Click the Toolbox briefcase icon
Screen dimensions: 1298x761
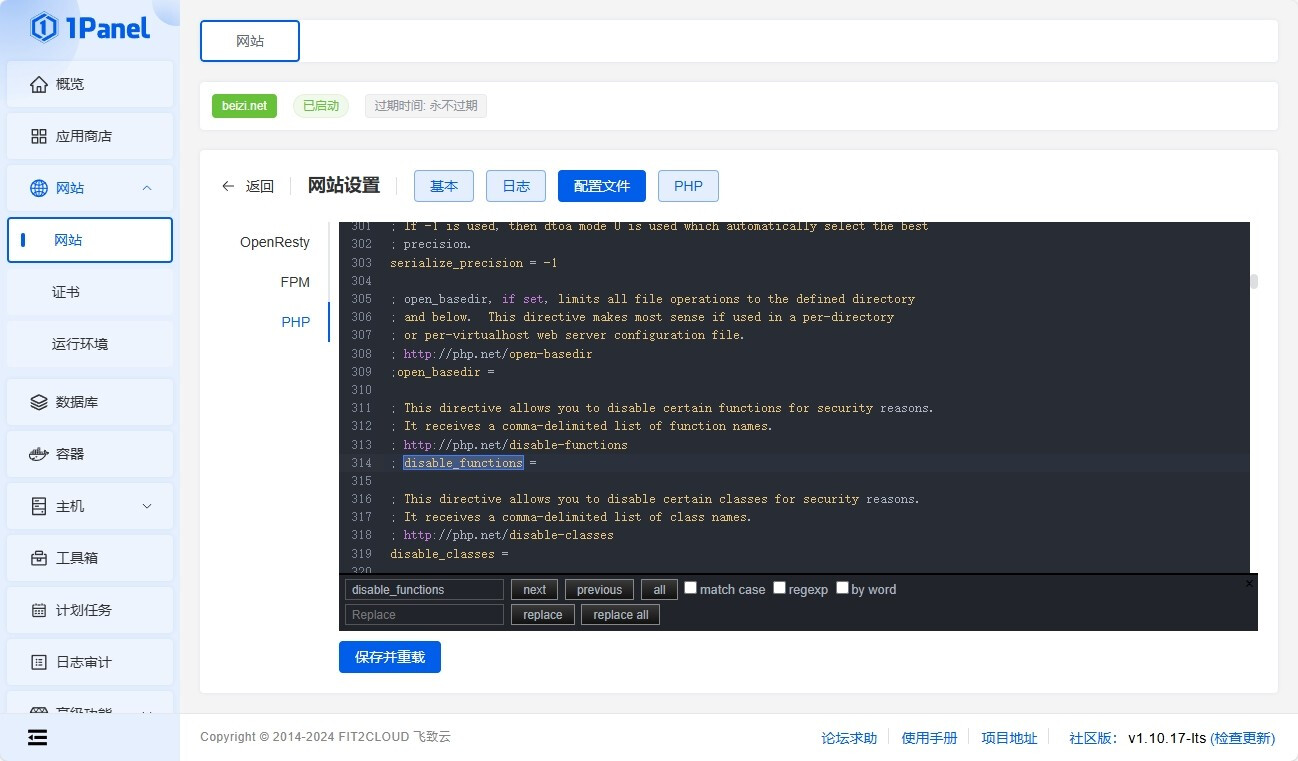[x=39, y=558]
